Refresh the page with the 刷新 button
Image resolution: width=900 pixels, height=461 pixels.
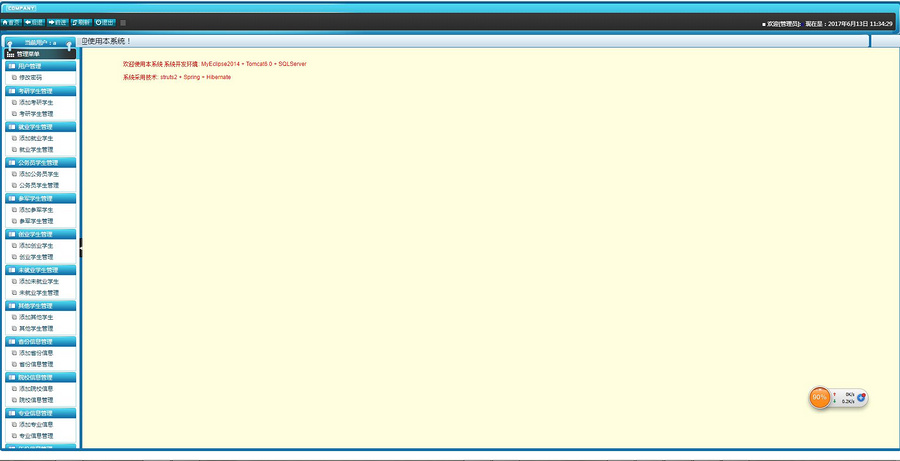pyautogui.click(x=81, y=22)
